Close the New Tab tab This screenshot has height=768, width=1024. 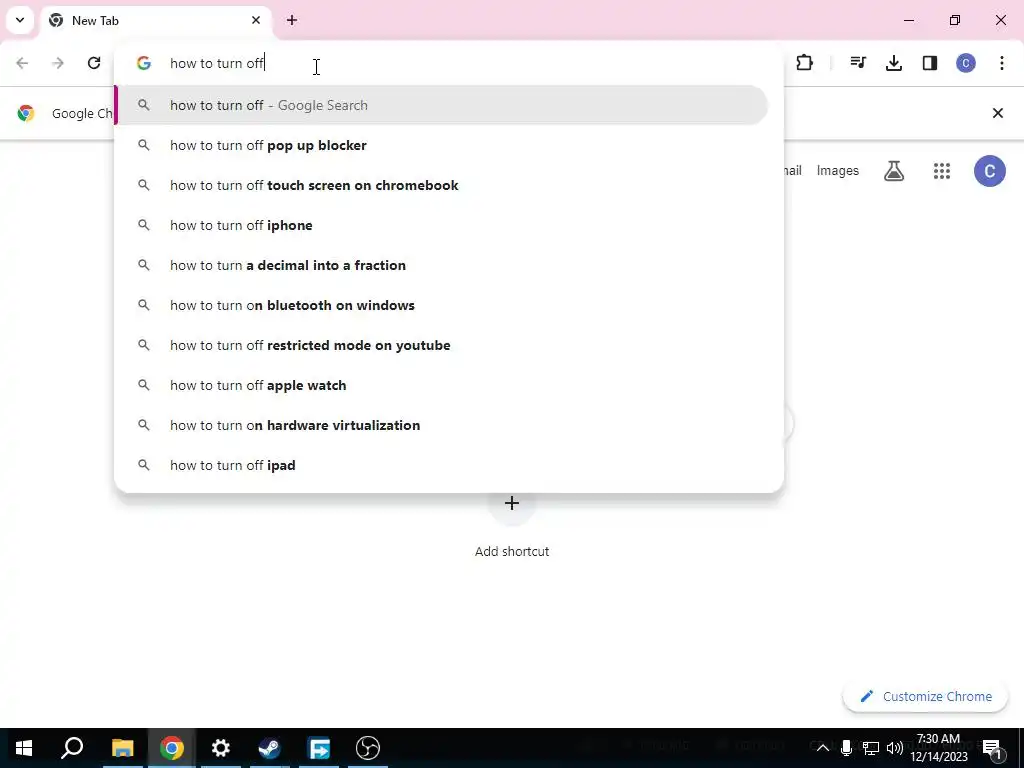click(256, 20)
